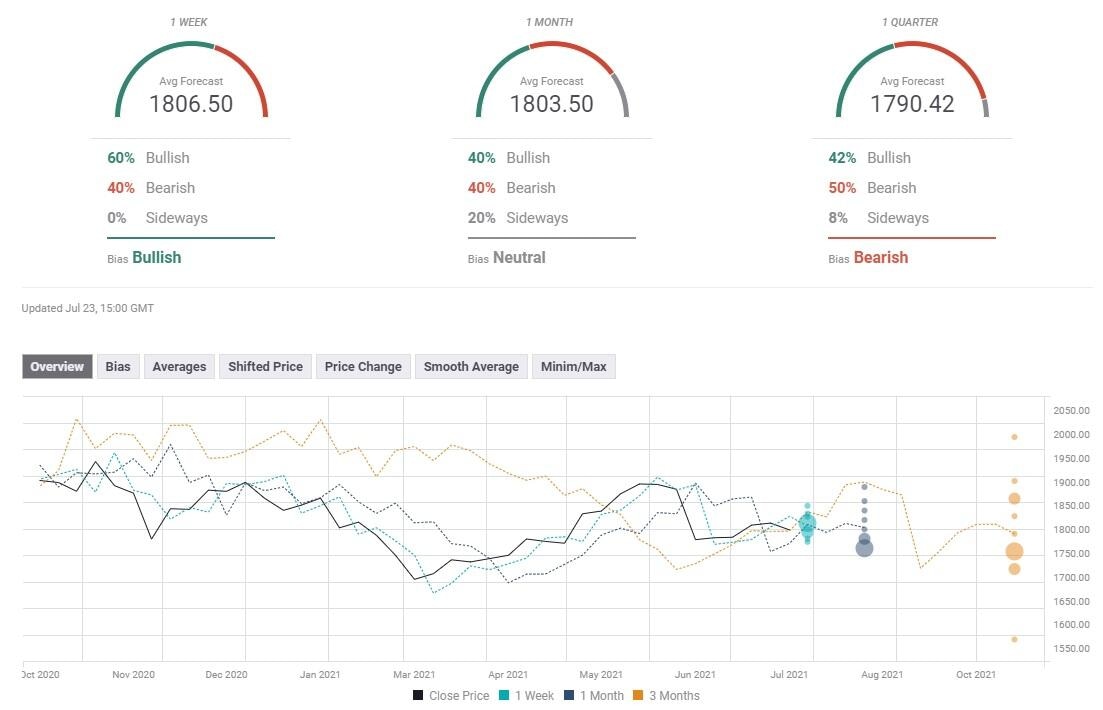View the Price Change tab

(x=362, y=366)
